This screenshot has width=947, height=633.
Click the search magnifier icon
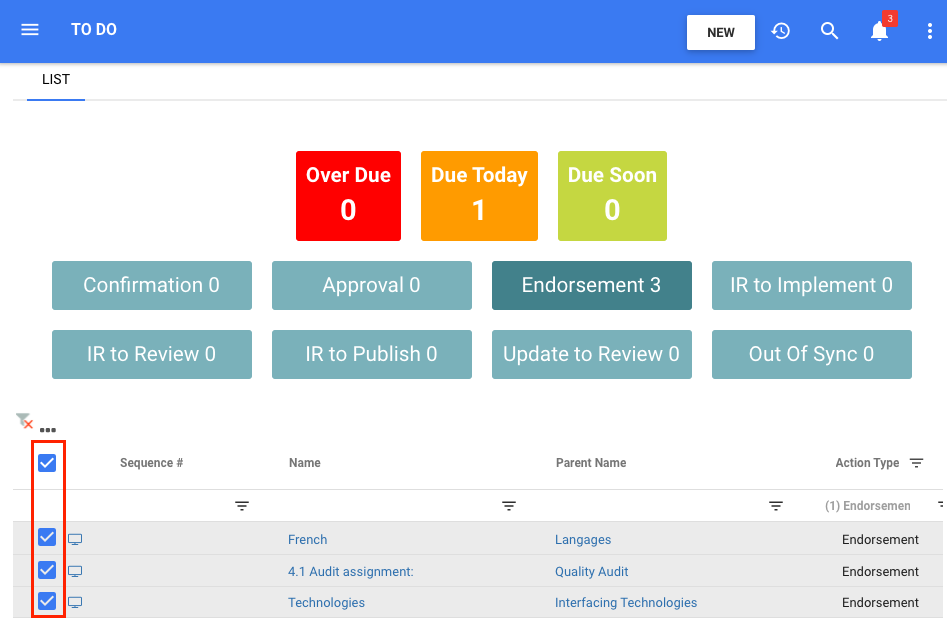pyautogui.click(x=829, y=31)
